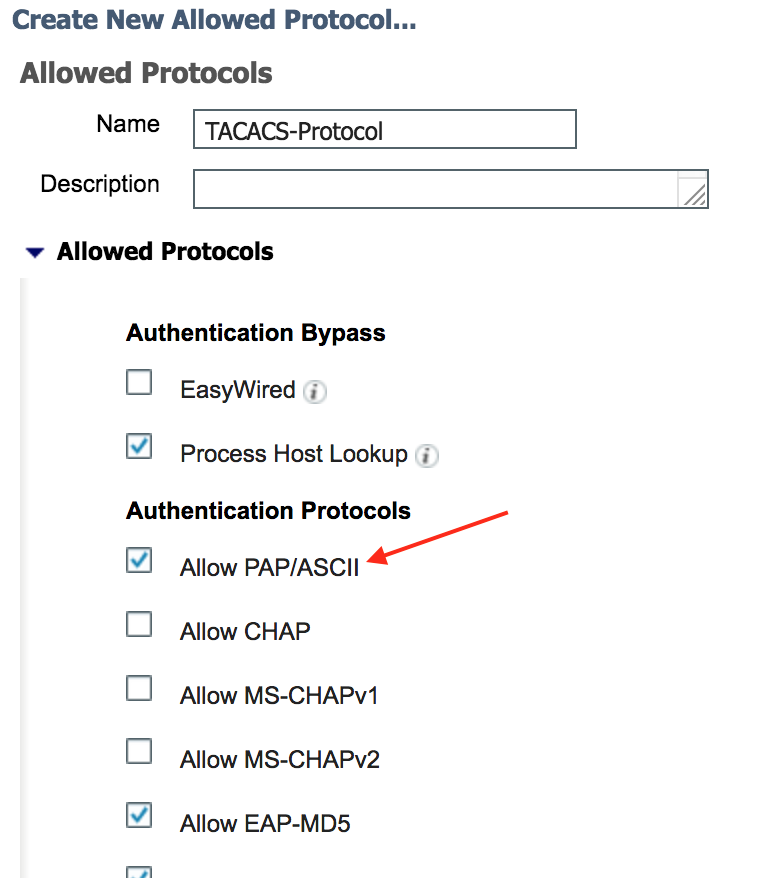Click the Description field label
Image resolution: width=772 pixels, height=878 pixels.
[x=100, y=184]
